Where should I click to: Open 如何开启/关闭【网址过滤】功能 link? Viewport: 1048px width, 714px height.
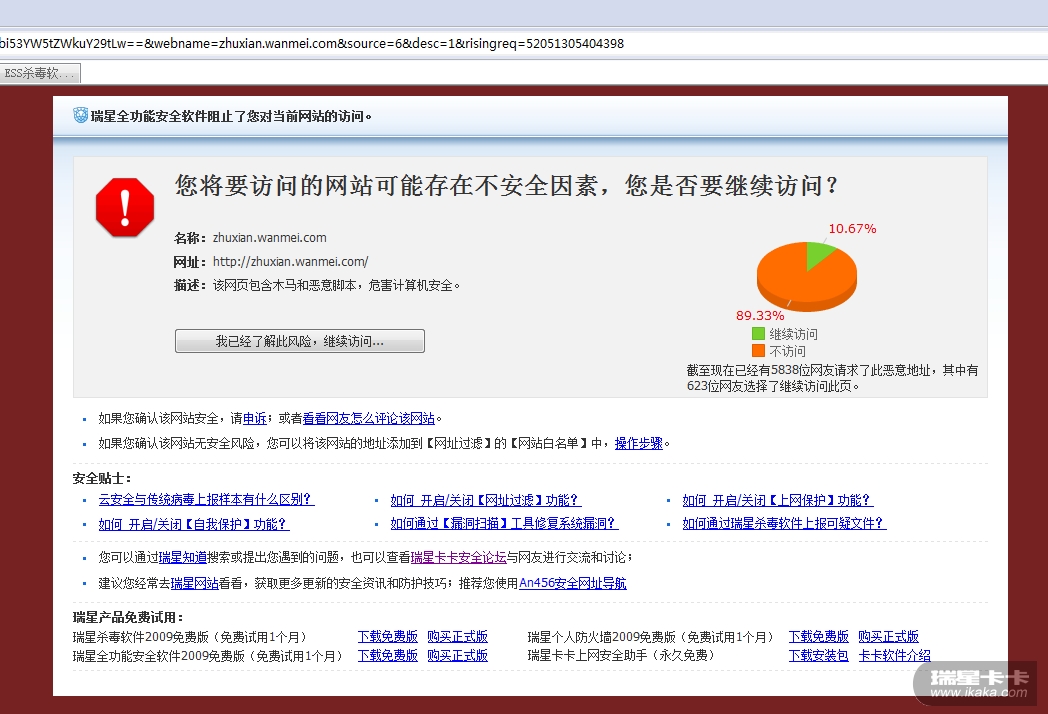[x=486, y=500]
